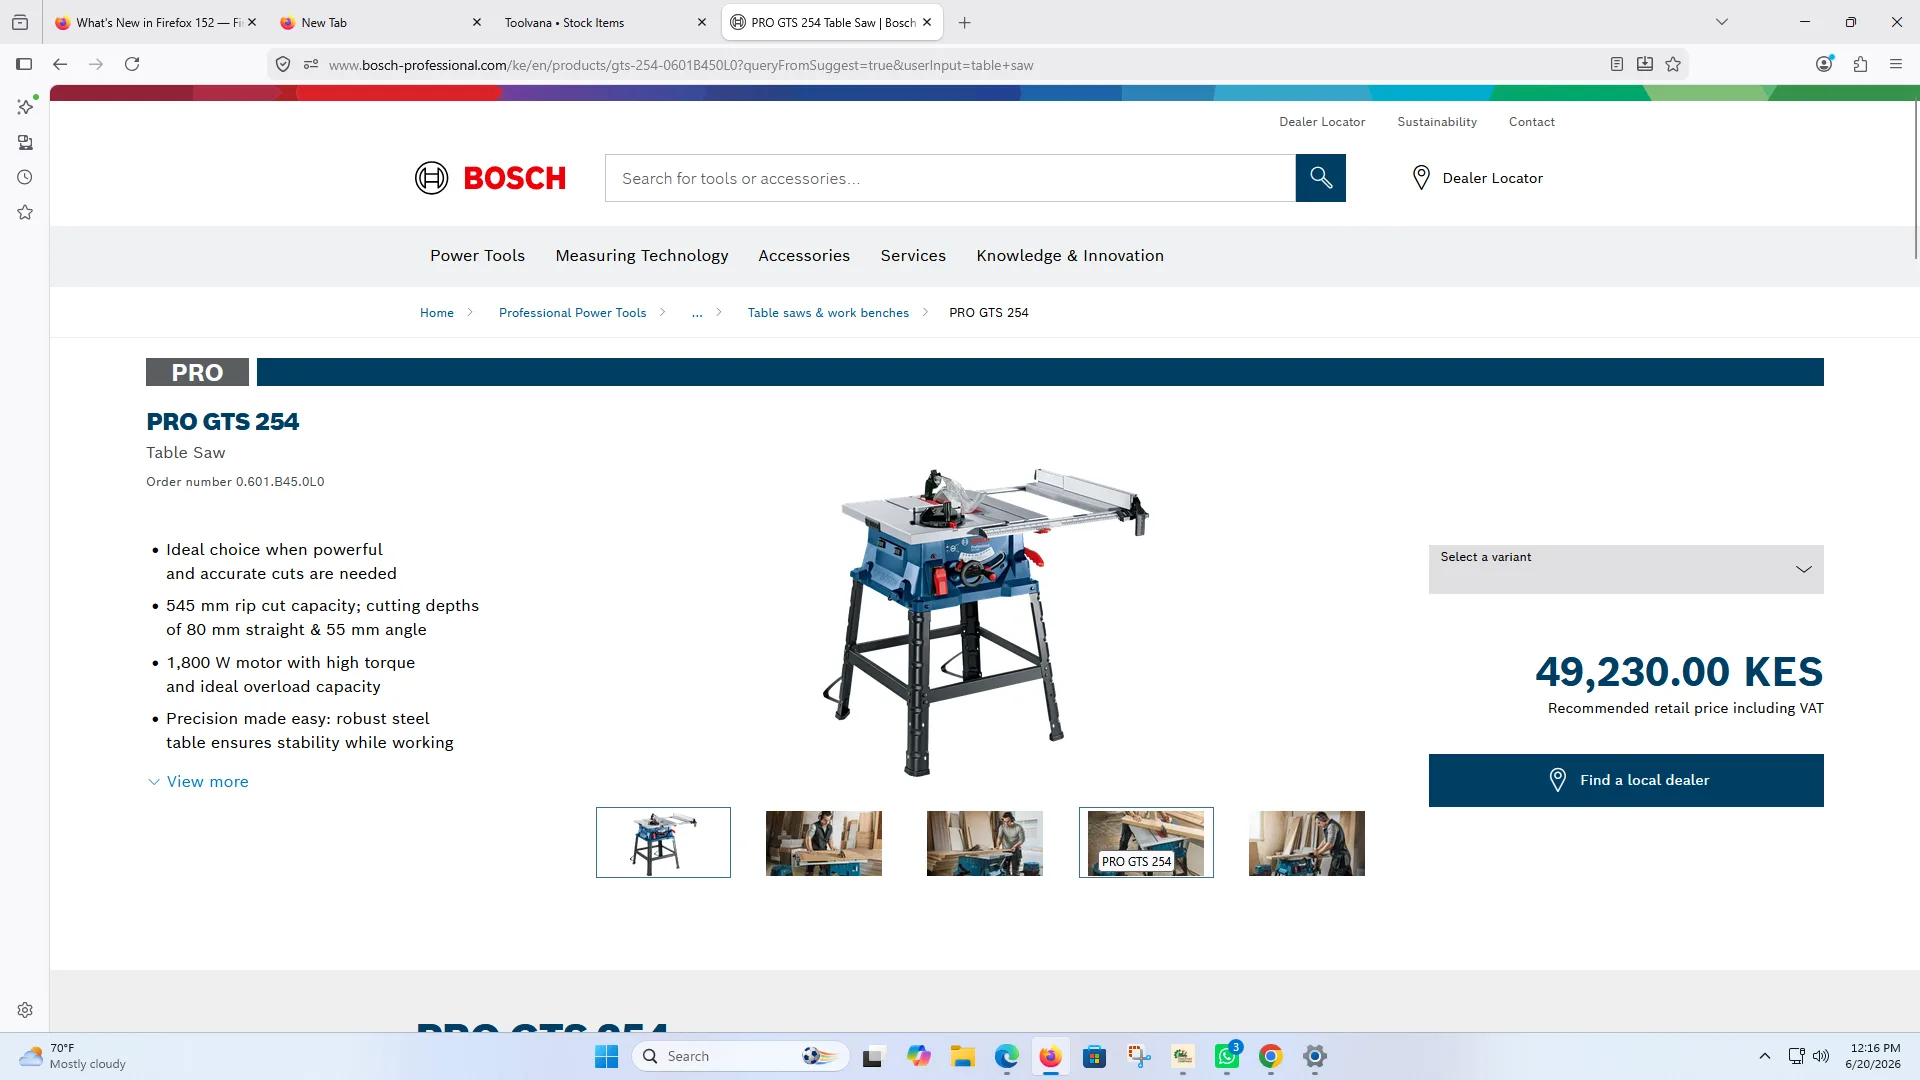Click the browser address bar URL
The height and width of the screenshot is (1080, 1920).
click(680, 65)
